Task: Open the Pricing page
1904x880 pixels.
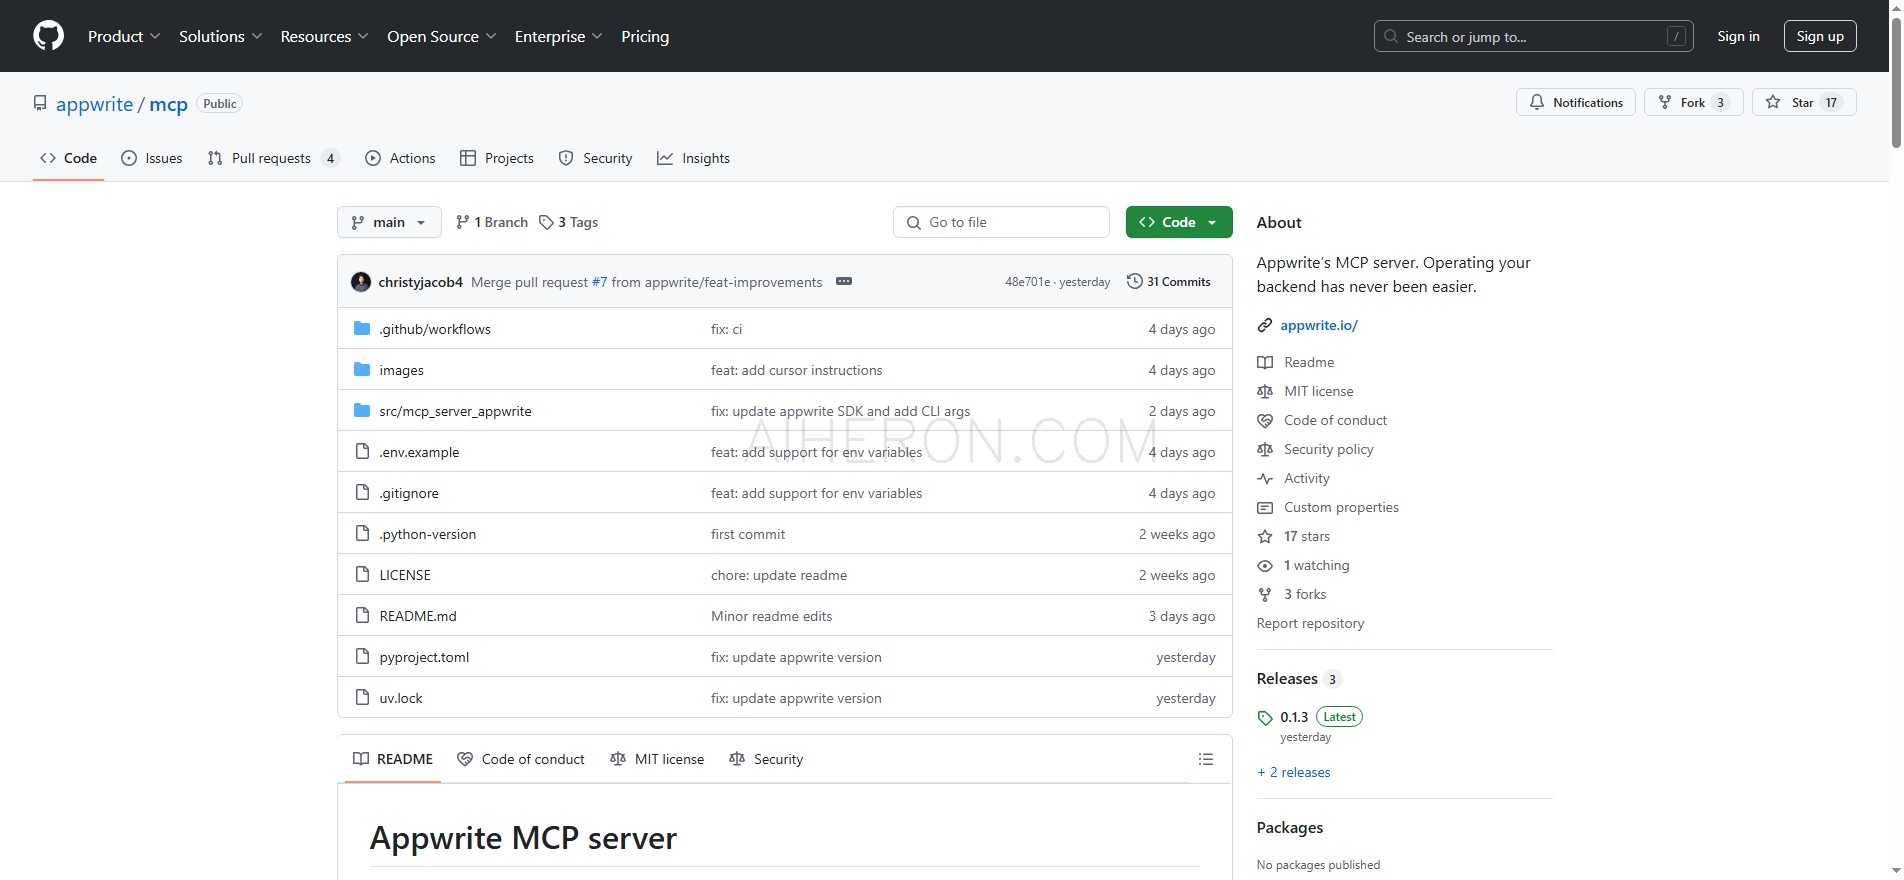Action: [x=645, y=36]
